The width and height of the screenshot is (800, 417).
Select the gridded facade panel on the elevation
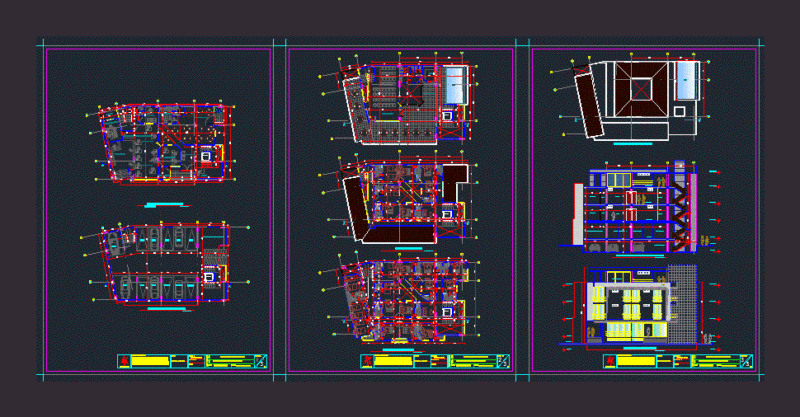682,304
